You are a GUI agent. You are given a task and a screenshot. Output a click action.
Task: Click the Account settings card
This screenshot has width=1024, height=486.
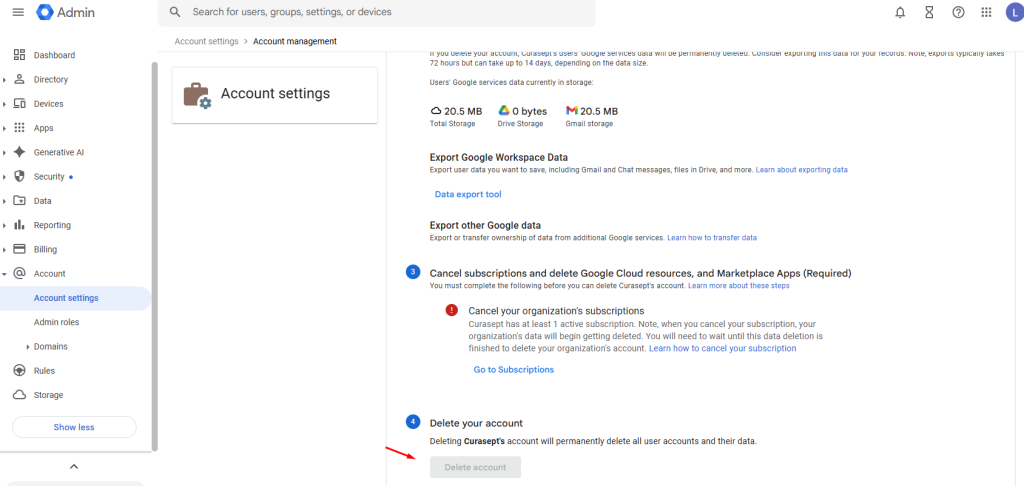click(275, 95)
